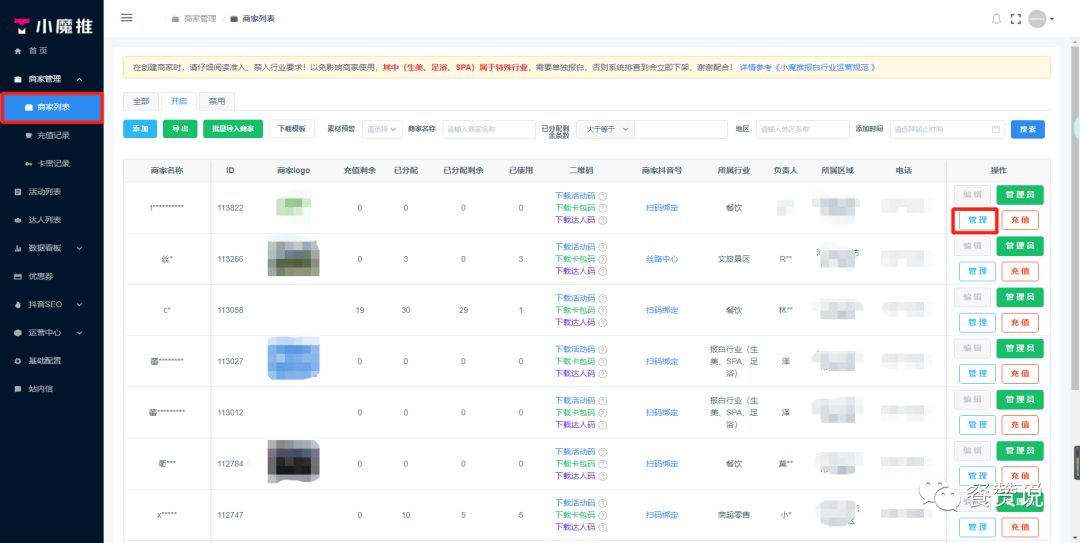Click help icon beside 下载活动码 for ID 113266

tap(603, 247)
